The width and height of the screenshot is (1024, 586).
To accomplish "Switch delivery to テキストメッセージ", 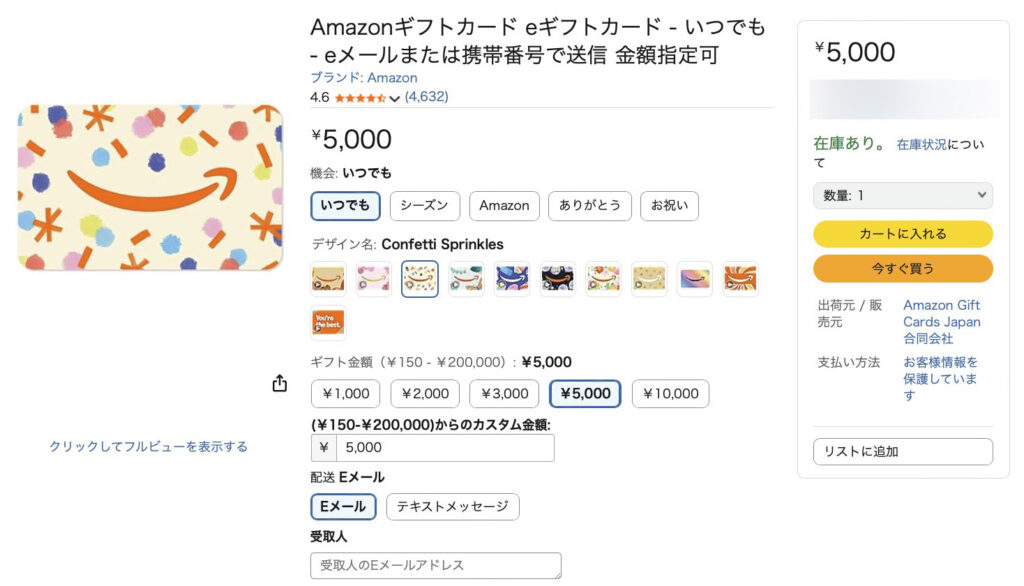I will (453, 507).
